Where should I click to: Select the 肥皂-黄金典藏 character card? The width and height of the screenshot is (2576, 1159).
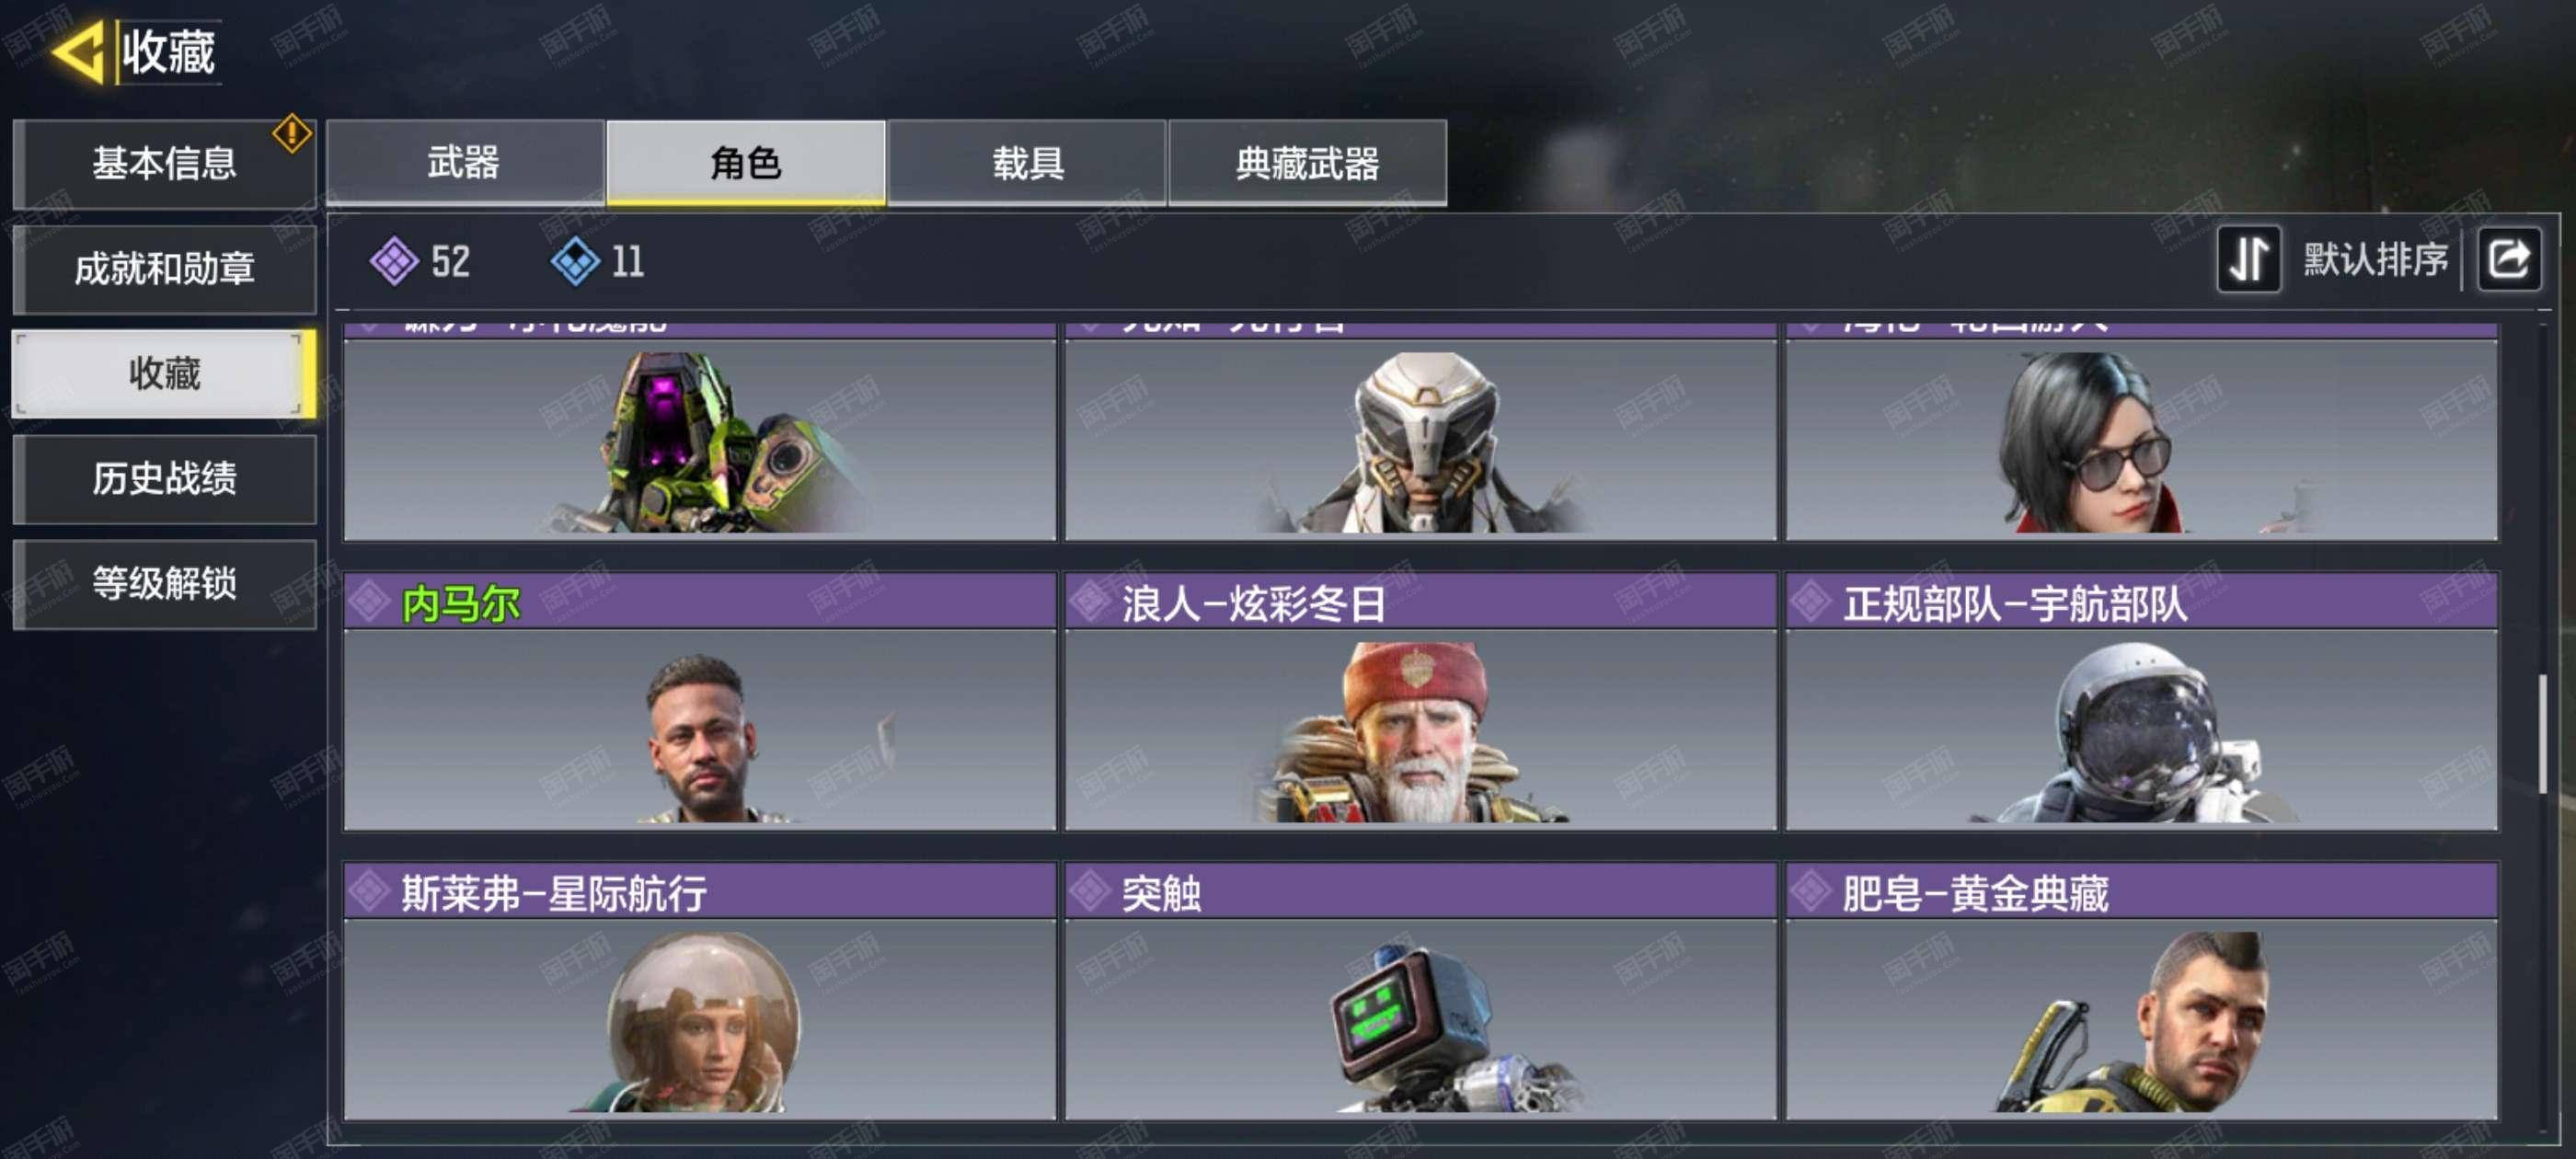(2141, 990)
